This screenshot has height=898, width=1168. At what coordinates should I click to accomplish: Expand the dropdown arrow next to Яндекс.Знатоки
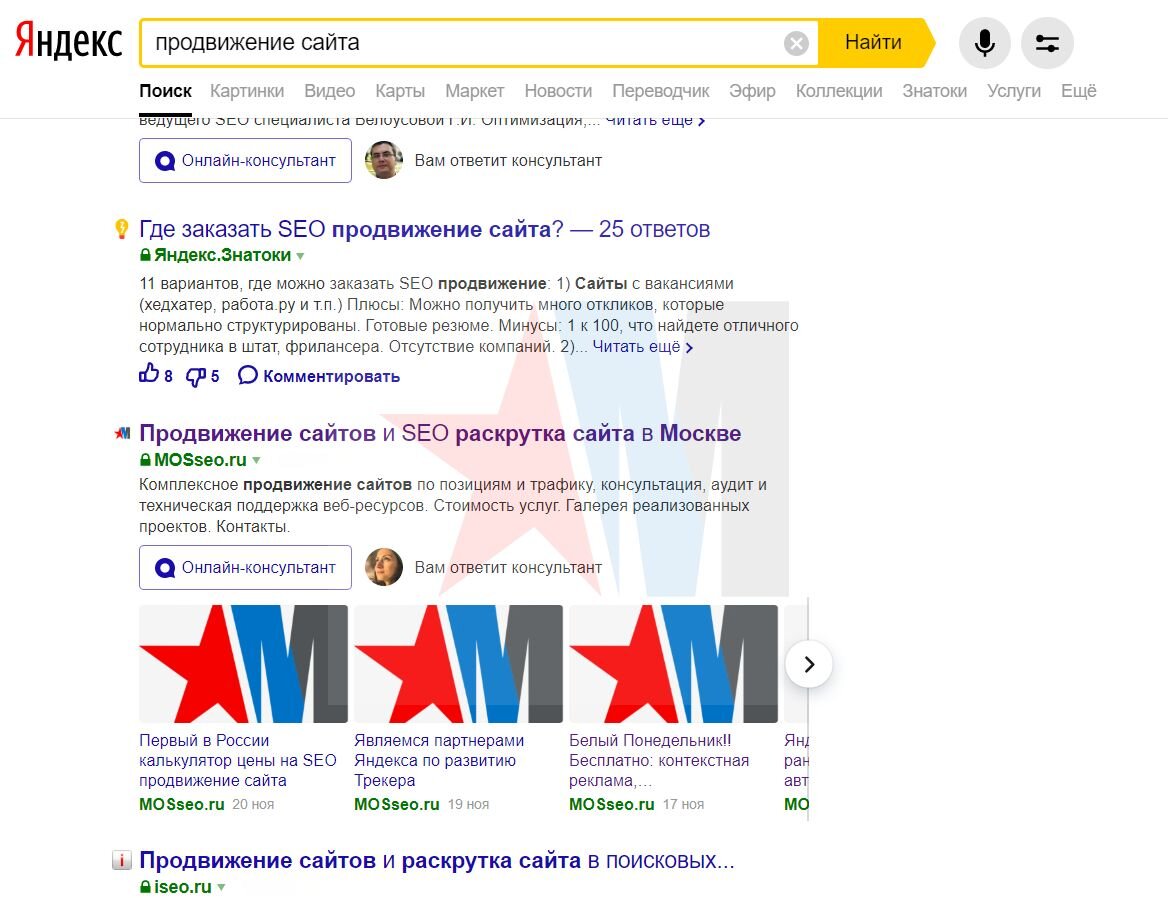(x=300, y=256)
